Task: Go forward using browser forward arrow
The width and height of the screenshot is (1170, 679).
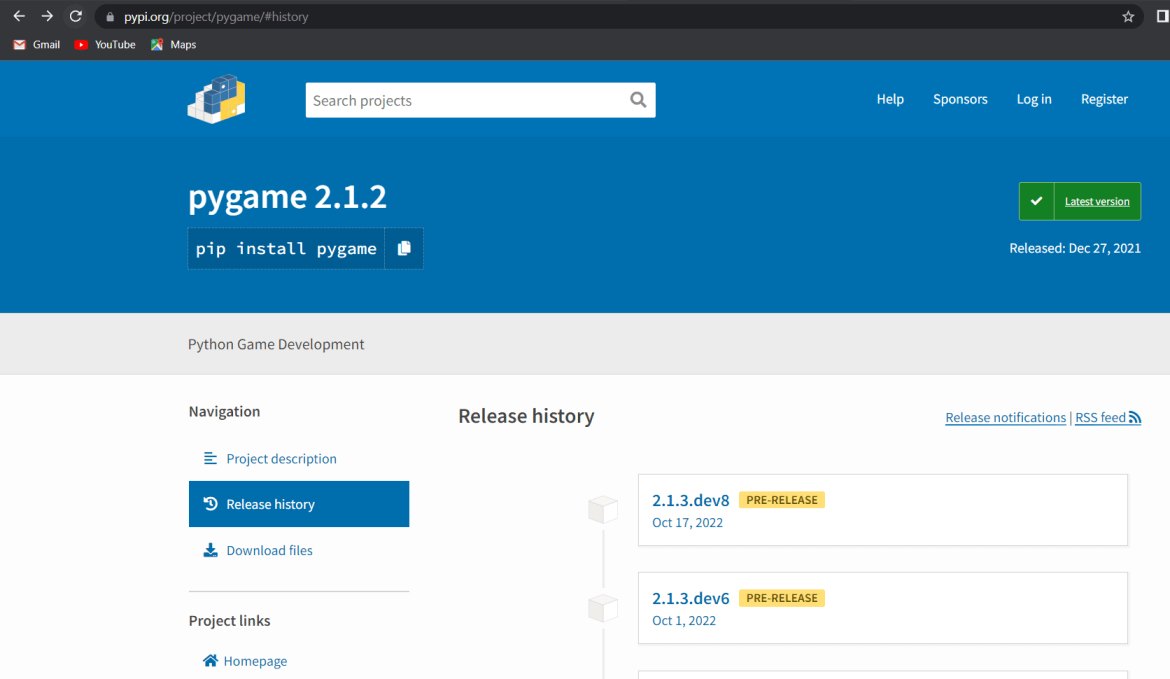Action: pos(47,16)
